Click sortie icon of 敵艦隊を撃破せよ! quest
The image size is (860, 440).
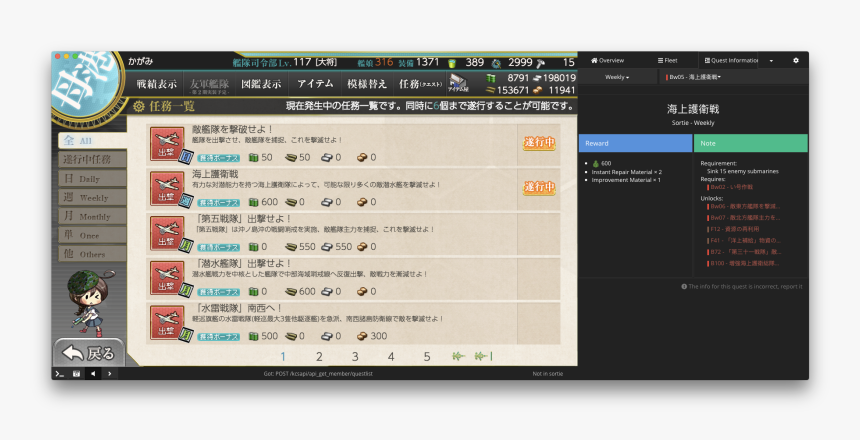point(167,144)
